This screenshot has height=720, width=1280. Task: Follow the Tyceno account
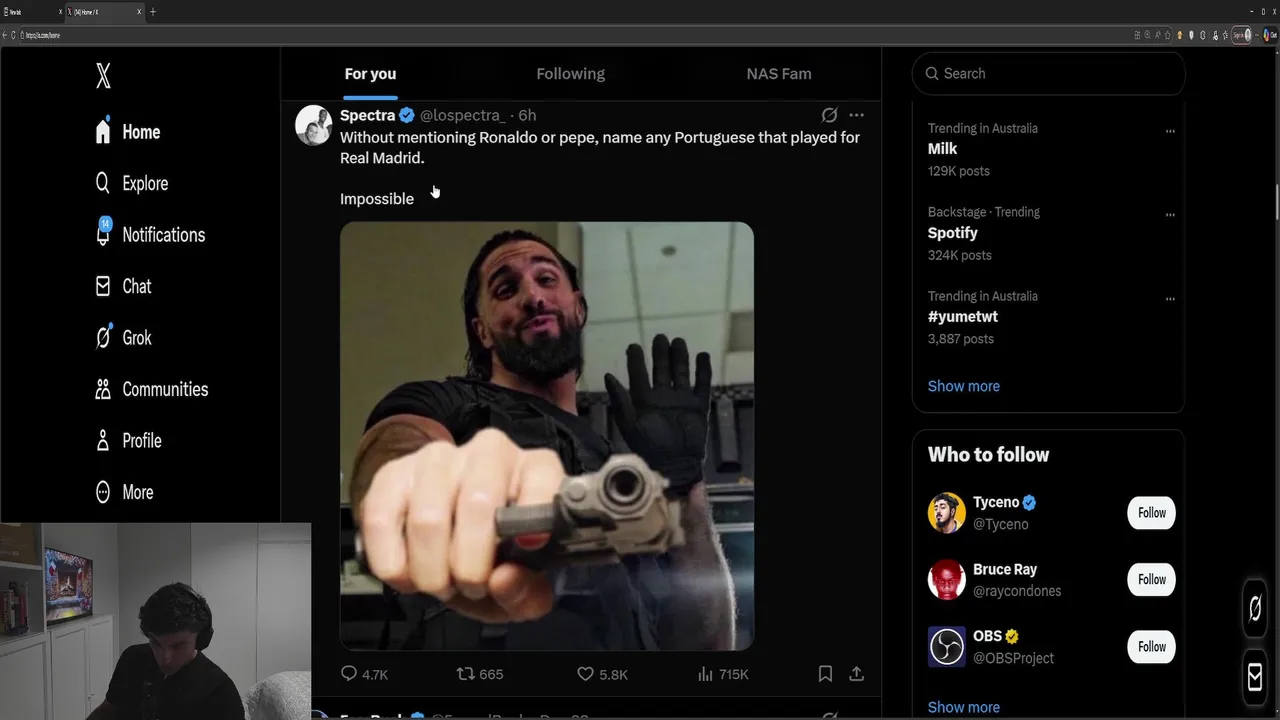click(x=1151, y=513)
